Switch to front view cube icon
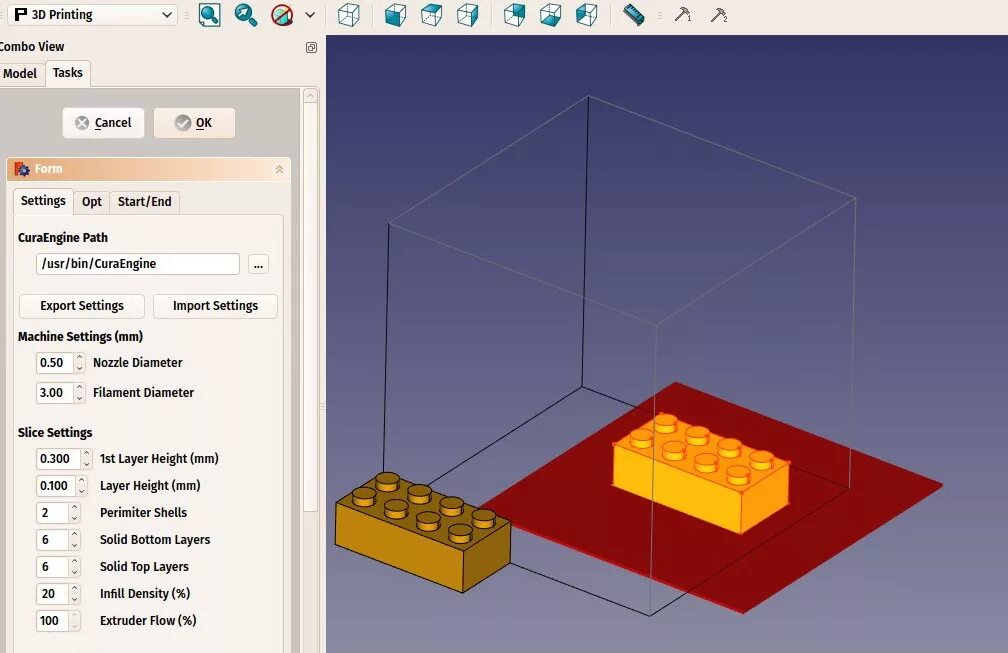The image size is (1008, 653). click(395, 15)
